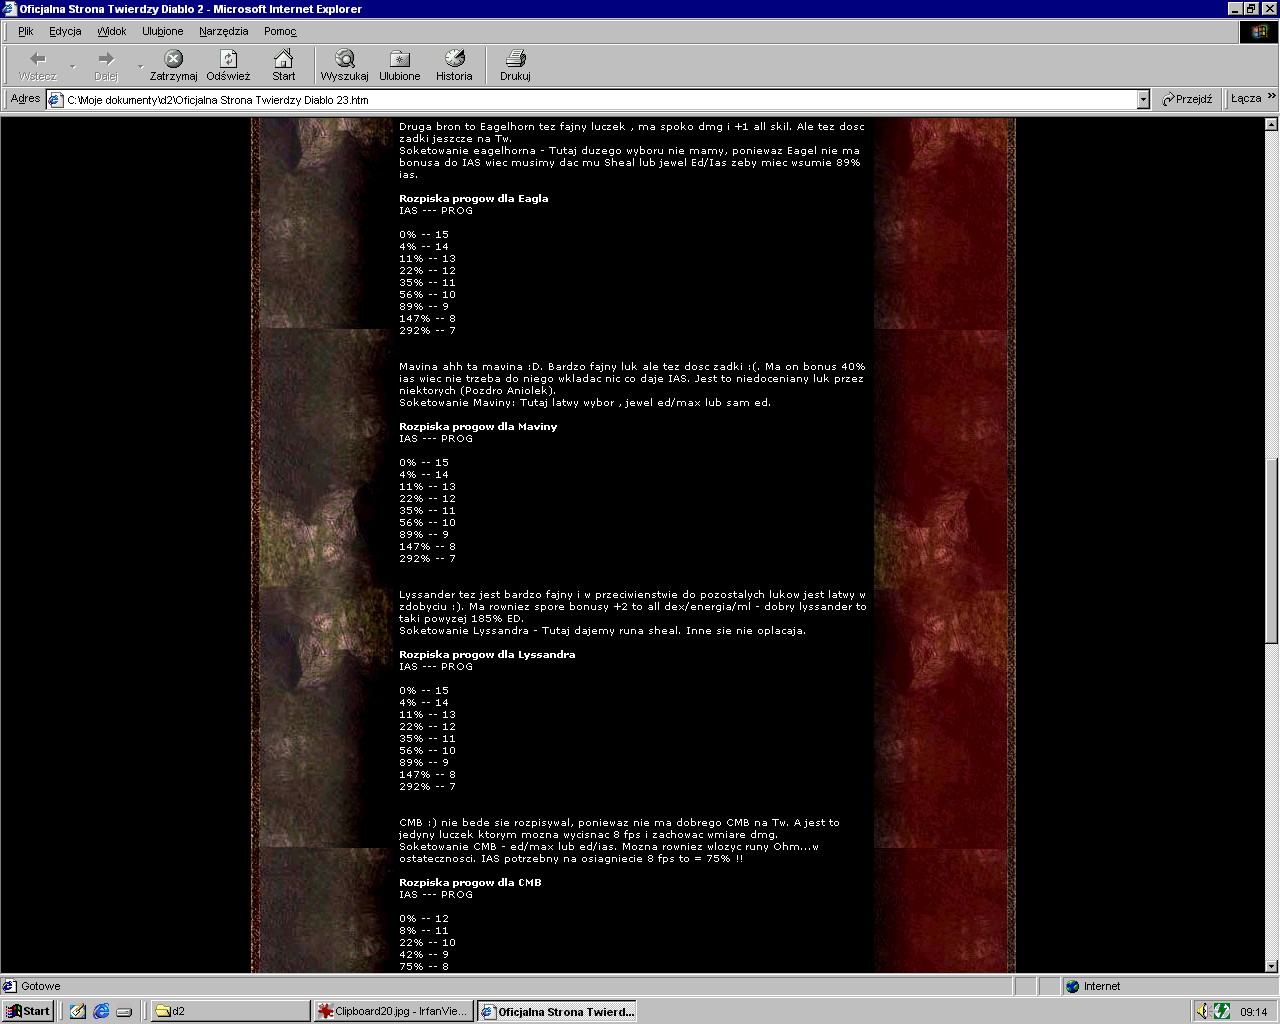
Task: Switch to Clipboard20.jpg IrfanView taskbar button
Action: [x=392, y=1011]
